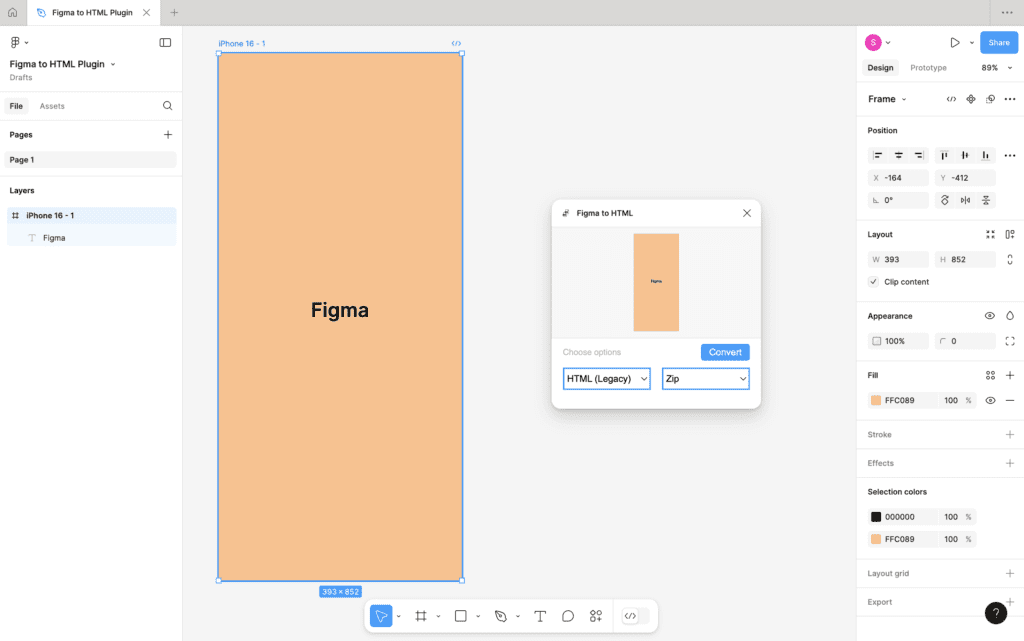Select the Frame tool in bottom toolbar
The width and height of the screenshot is (1024, 641).
pos(421,616)
